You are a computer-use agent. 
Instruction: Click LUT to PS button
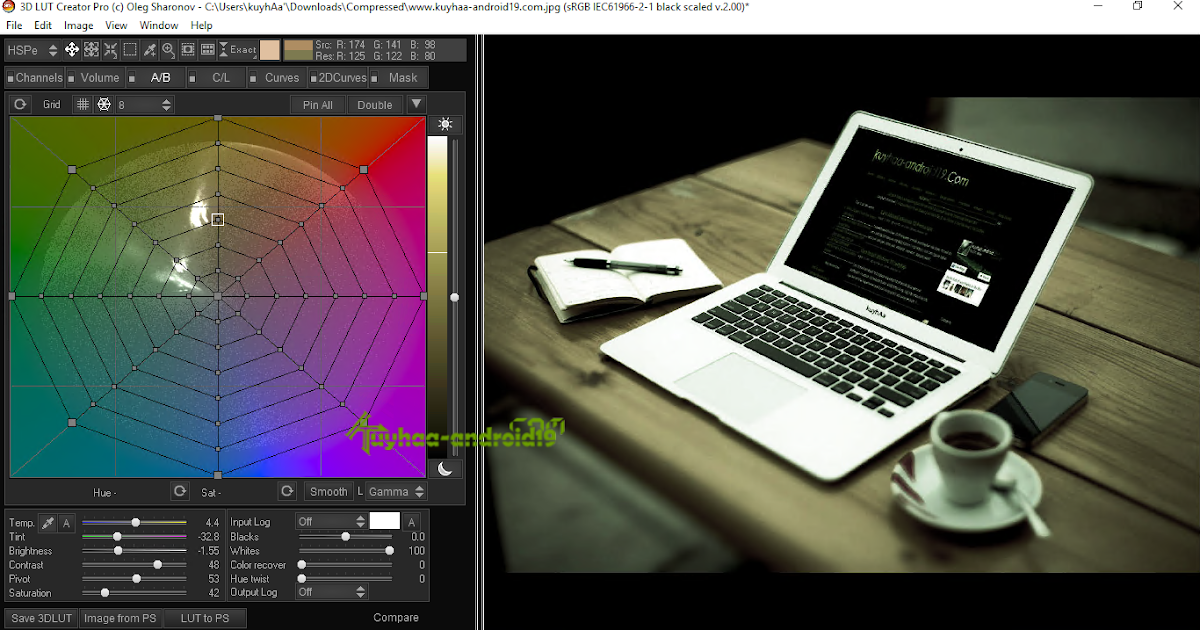[205, 618]
